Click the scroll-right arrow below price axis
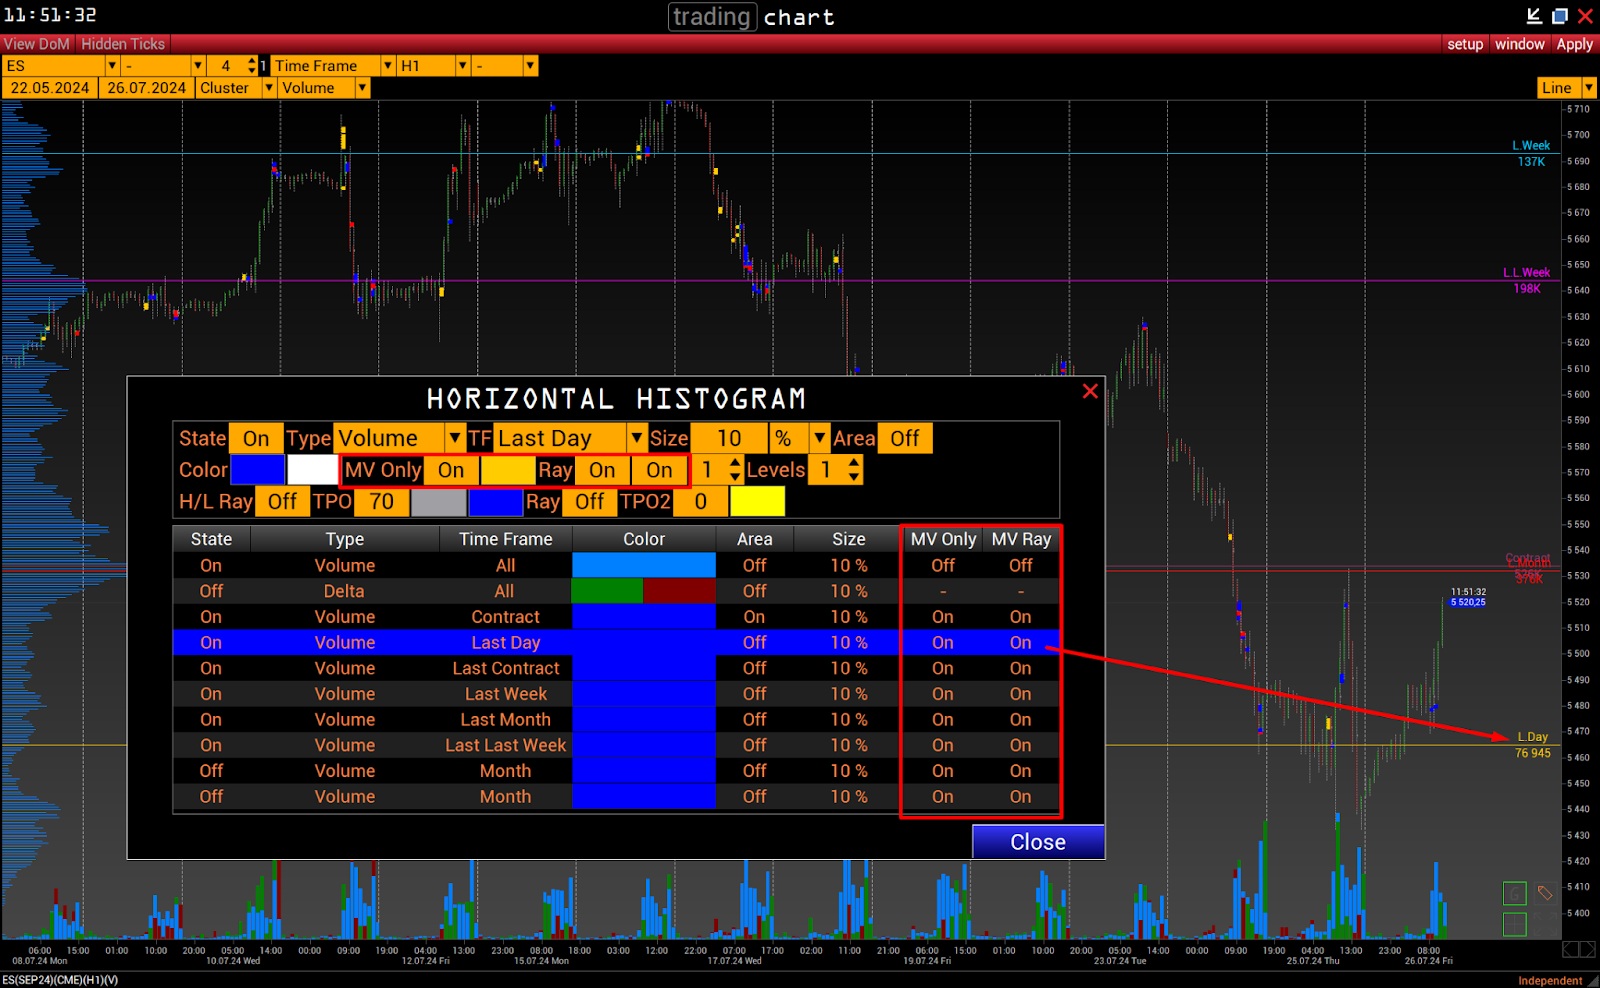The image size is (1600, 988). [x=1588, y=949]
